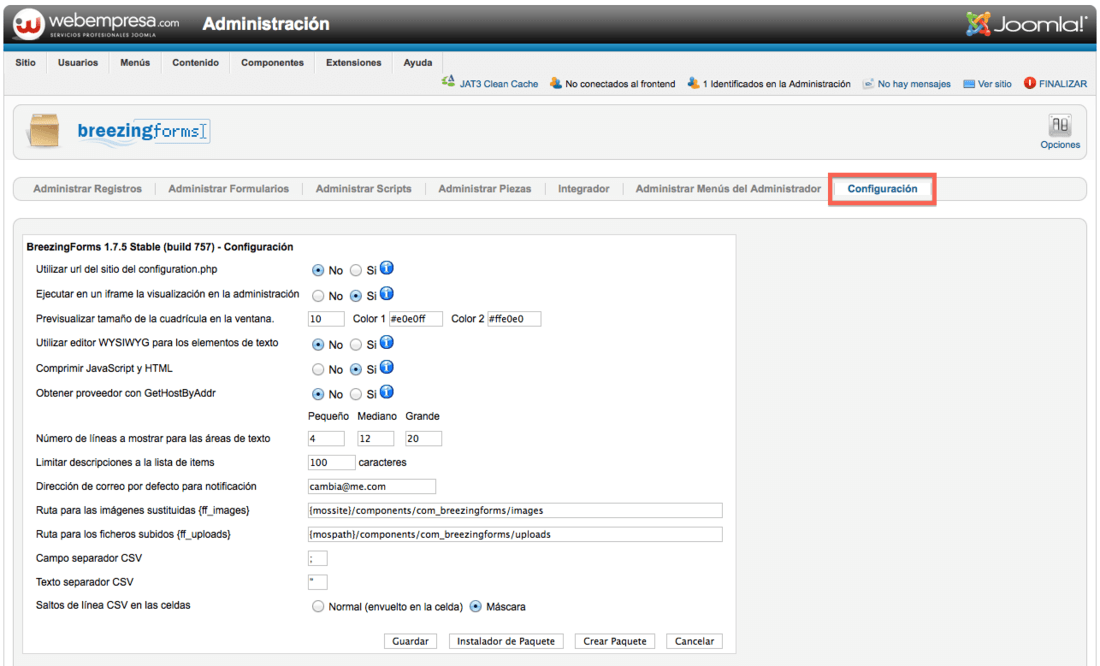1100x666 pixels.
Task: Select No for GetHostByAddr option
Action: click(x=318, y=394)
